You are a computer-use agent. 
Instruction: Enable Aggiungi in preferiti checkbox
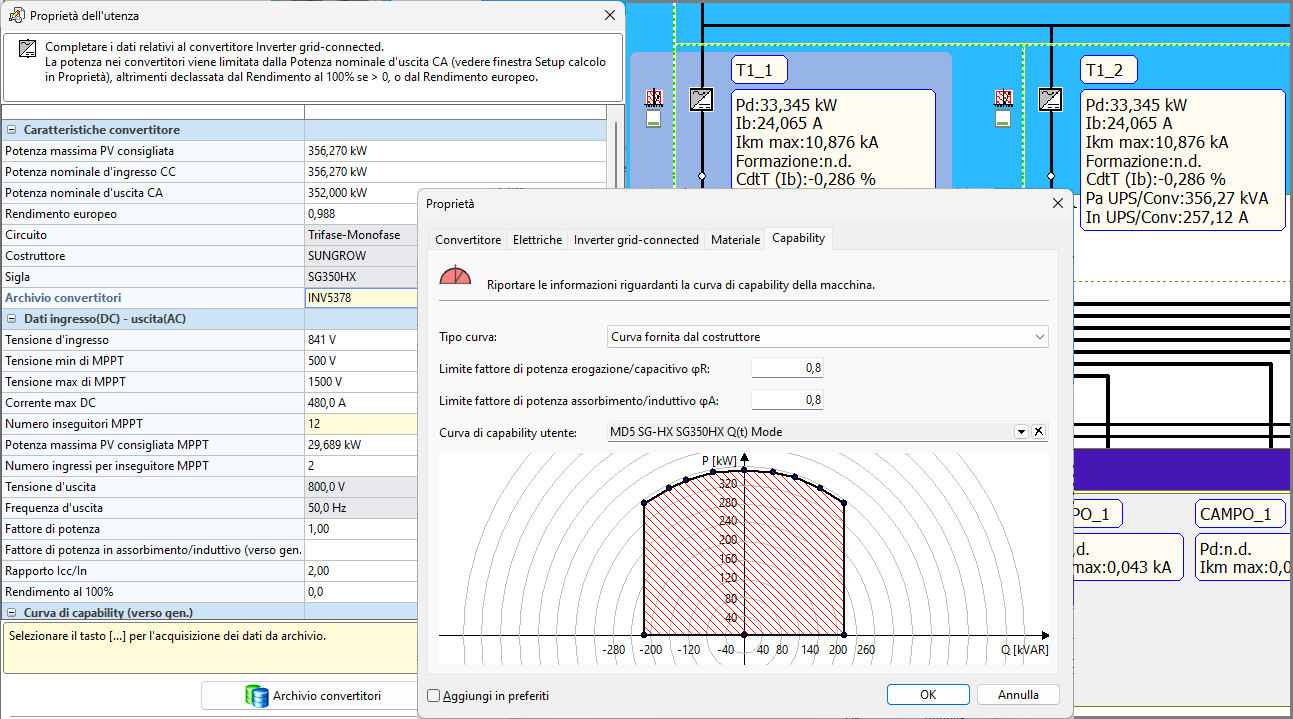434,696
